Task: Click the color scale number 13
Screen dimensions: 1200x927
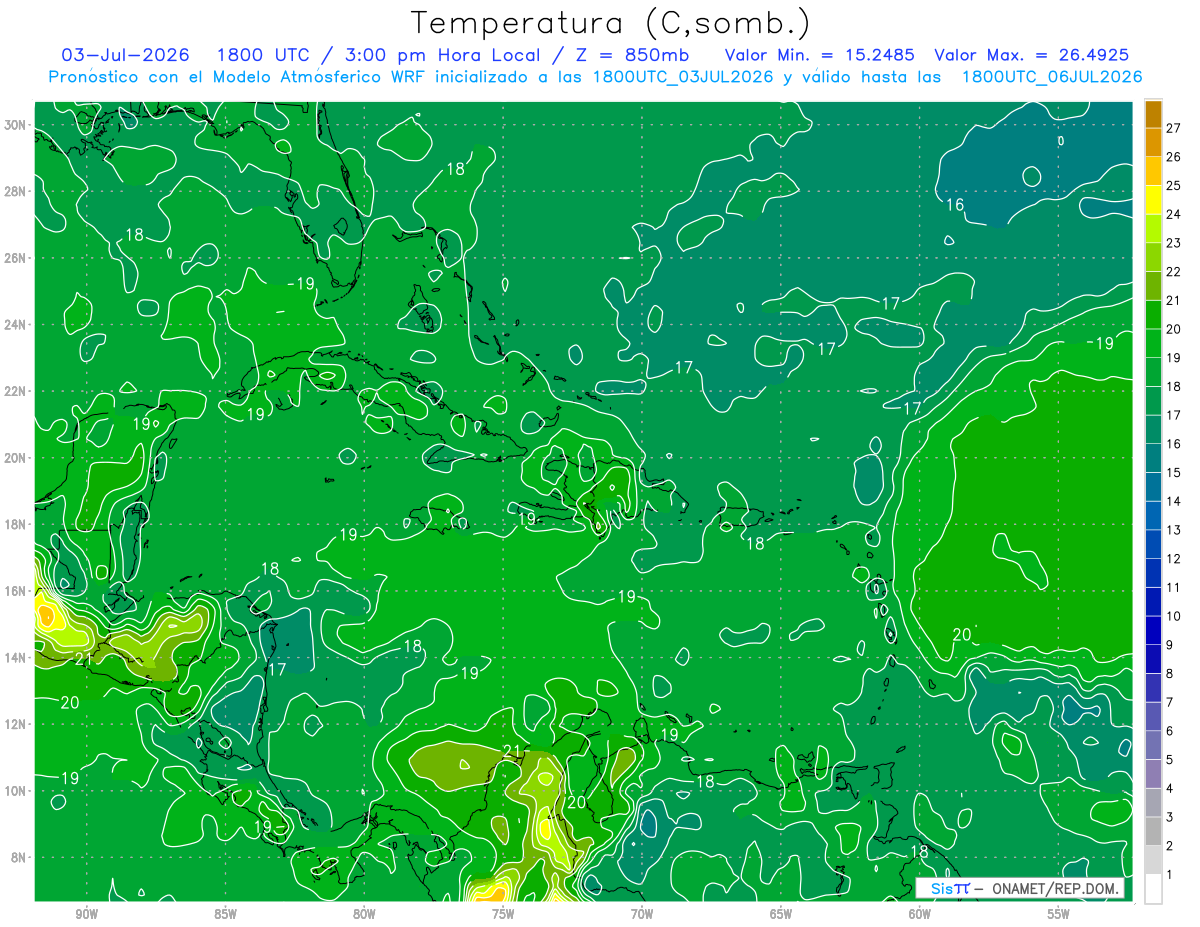Action: pos(1173,530)
